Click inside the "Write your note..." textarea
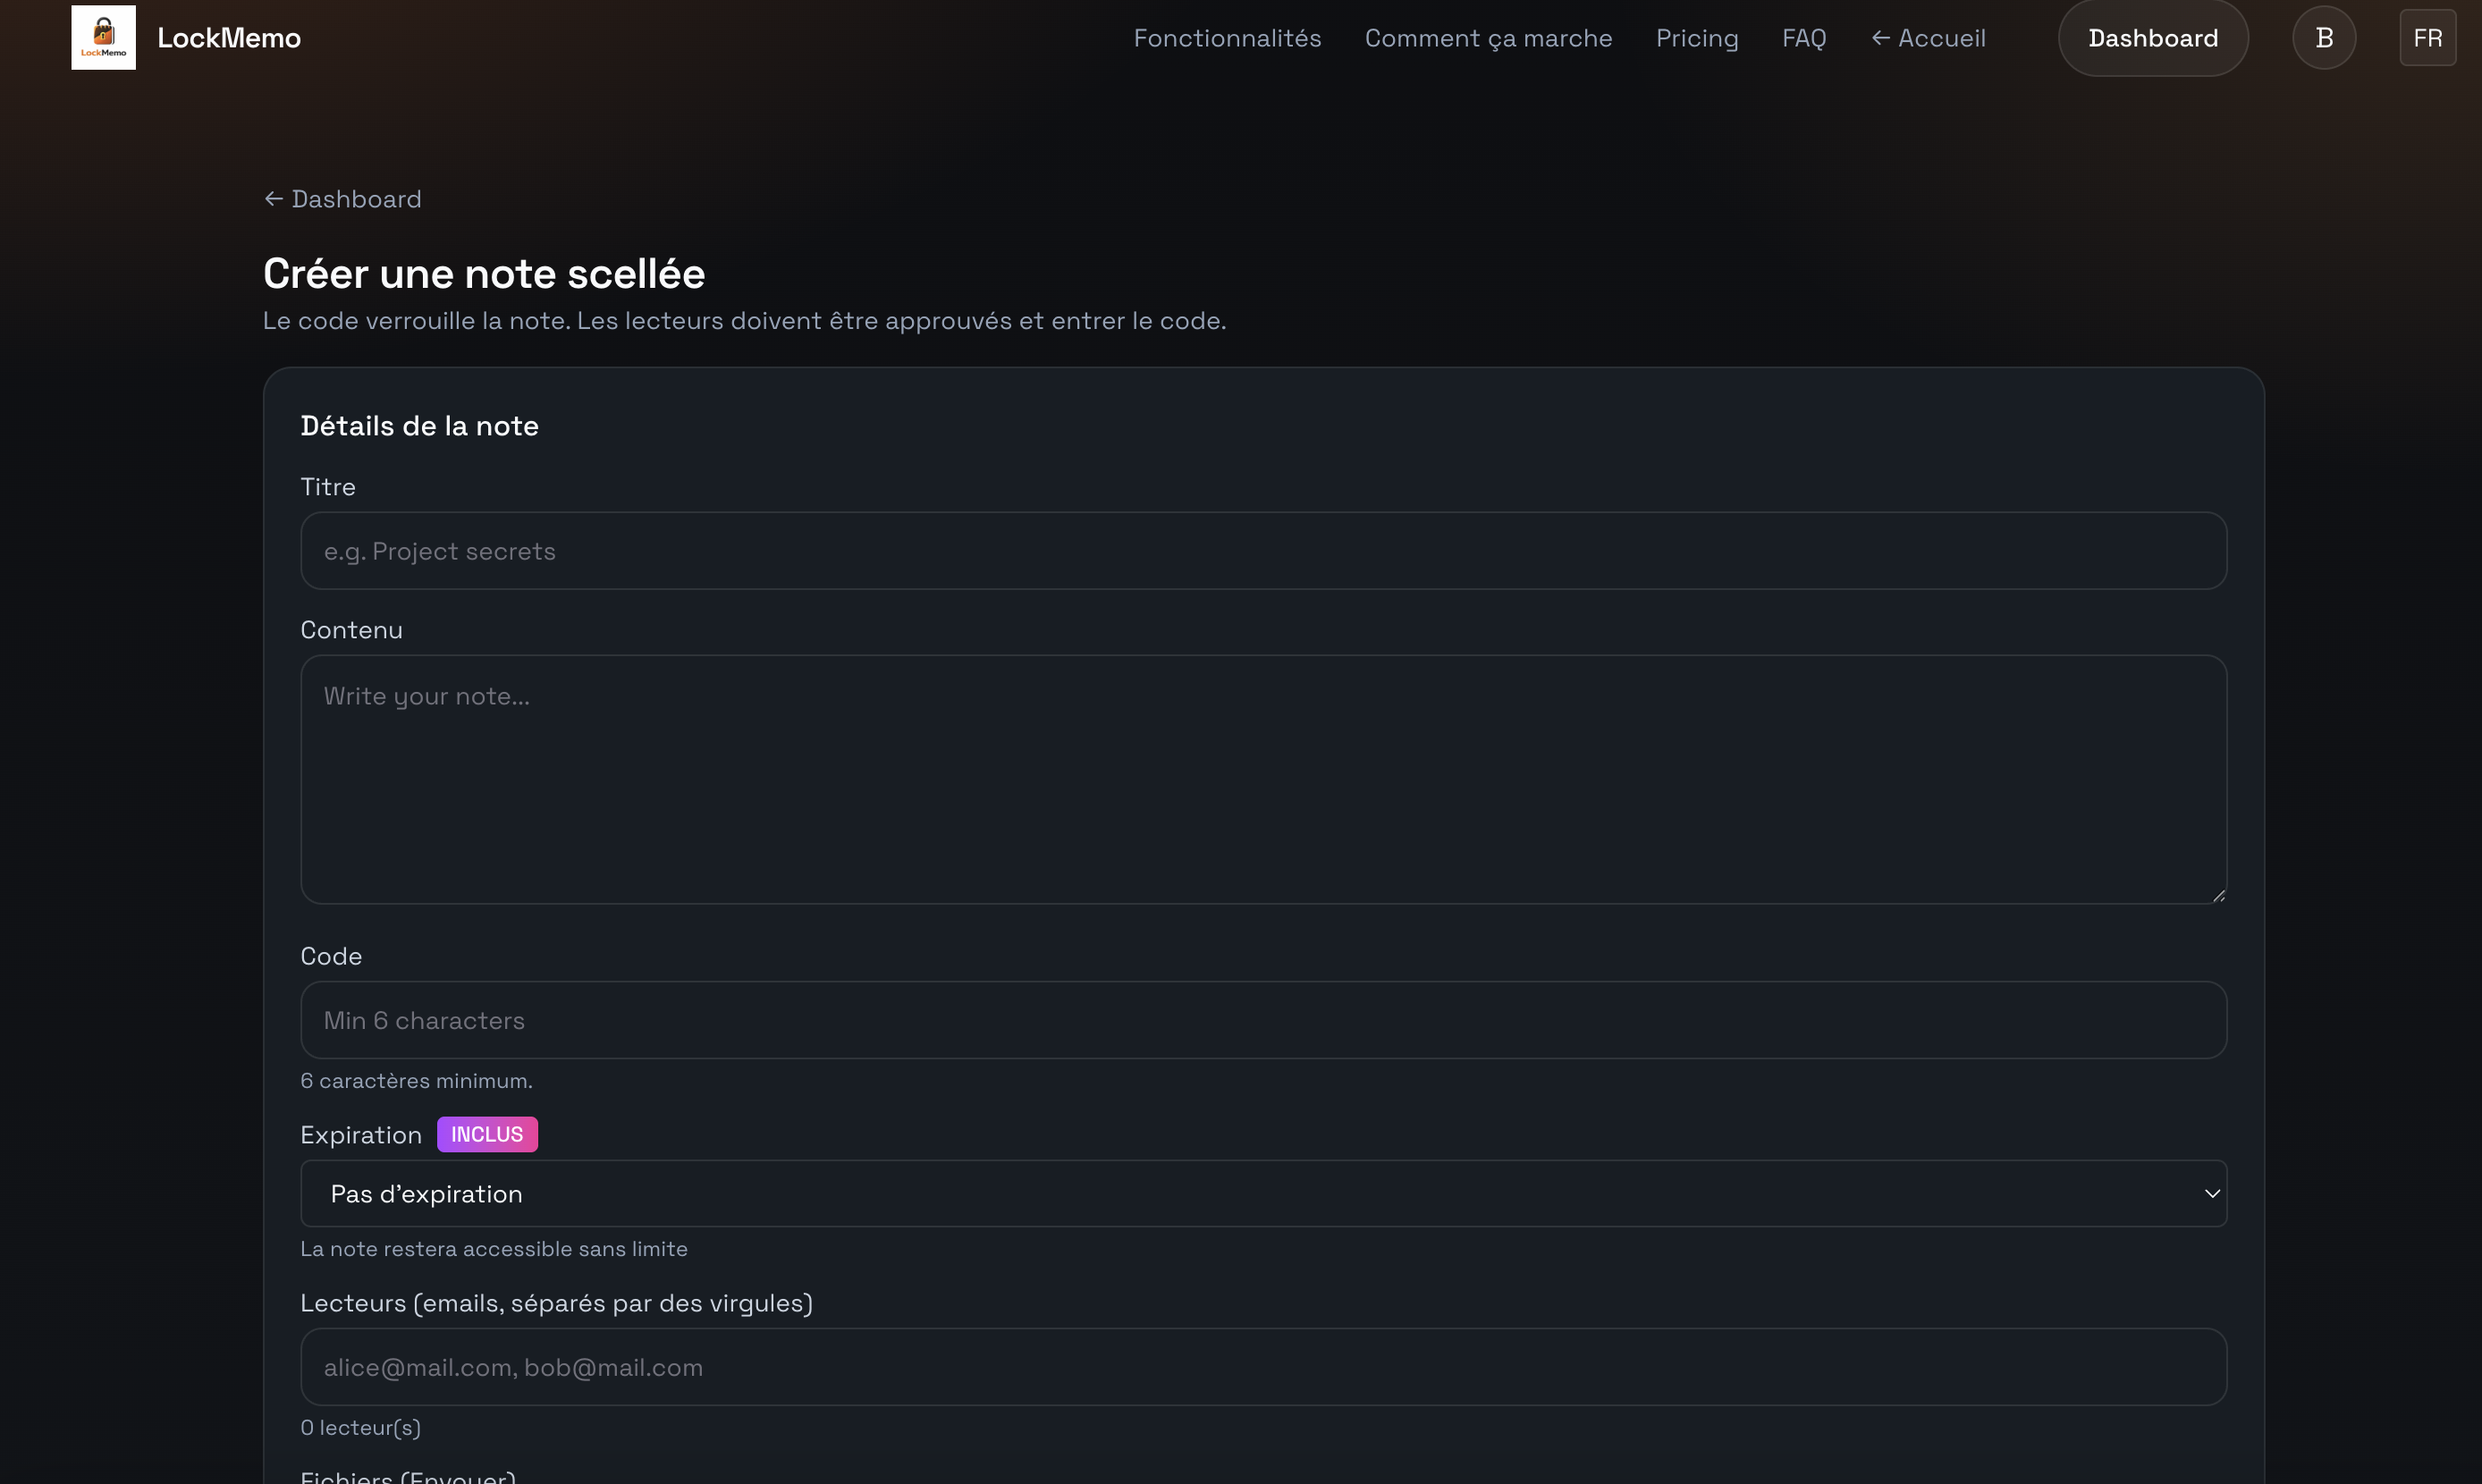This screenshot has height=1484, width=2482. (1263, 780)
